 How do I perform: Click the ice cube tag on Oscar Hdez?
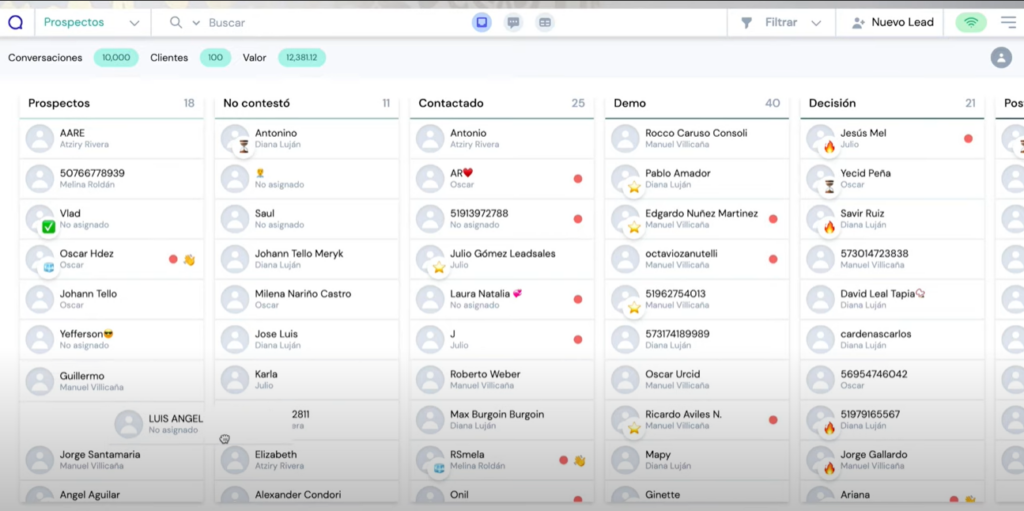click(48, 267)
